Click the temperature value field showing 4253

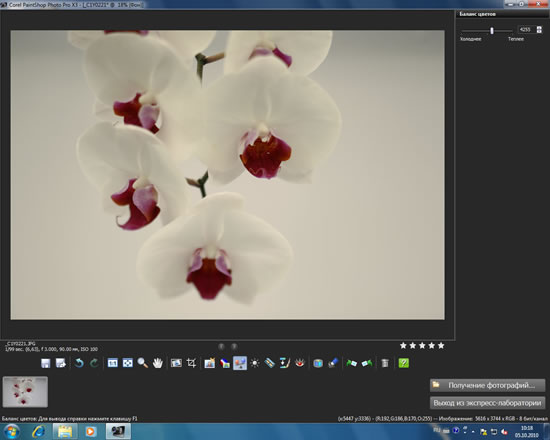pyautogui.click(x=526, y=29)
